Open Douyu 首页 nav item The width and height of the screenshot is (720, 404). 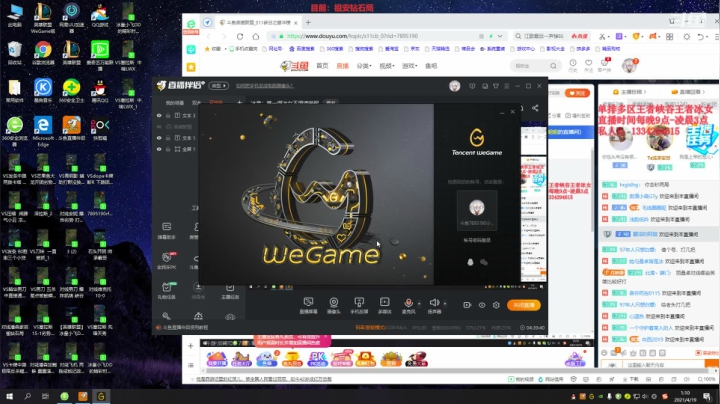click(x=322, y=66)
